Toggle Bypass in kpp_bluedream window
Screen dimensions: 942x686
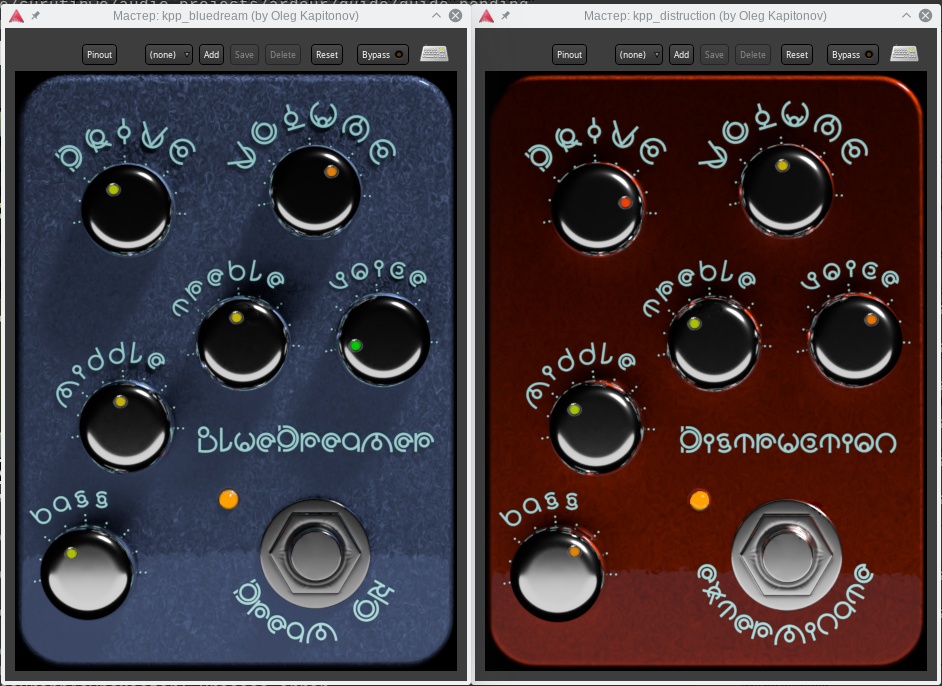tap(383, 55)
